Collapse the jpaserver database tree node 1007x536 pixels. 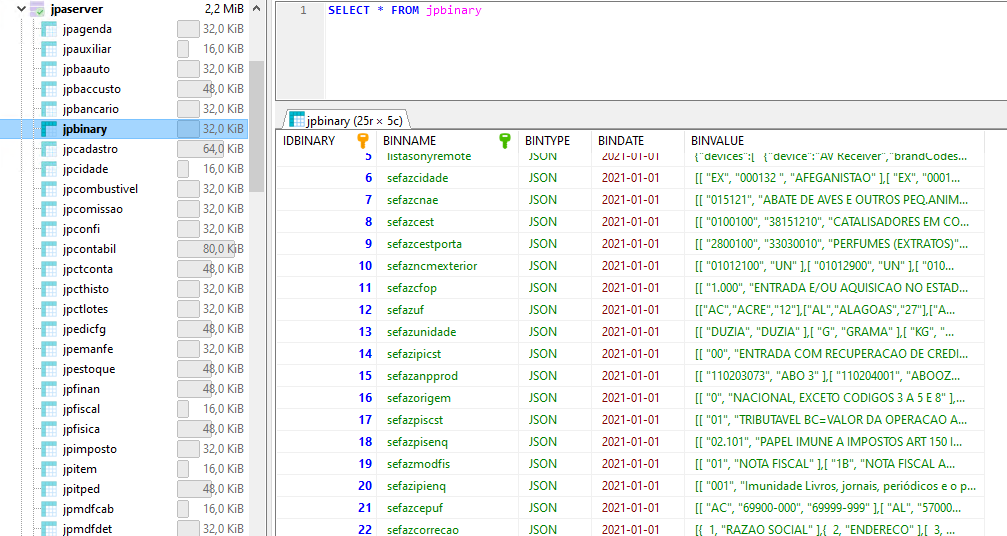pyautogui.click(x=13, y=9)
